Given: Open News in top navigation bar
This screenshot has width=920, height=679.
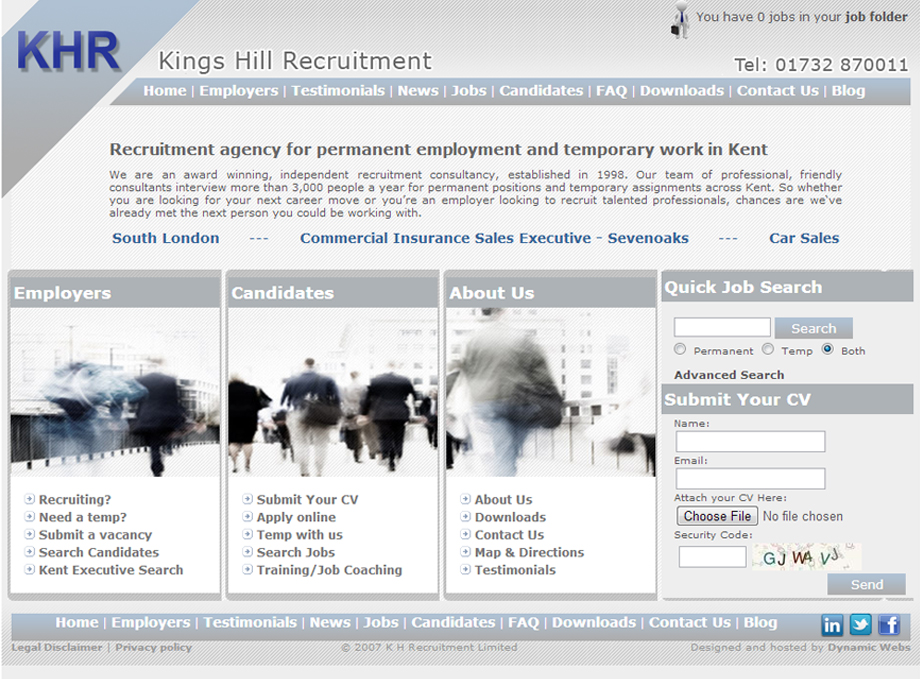Looking at the screenshot, I should [418, 91].
